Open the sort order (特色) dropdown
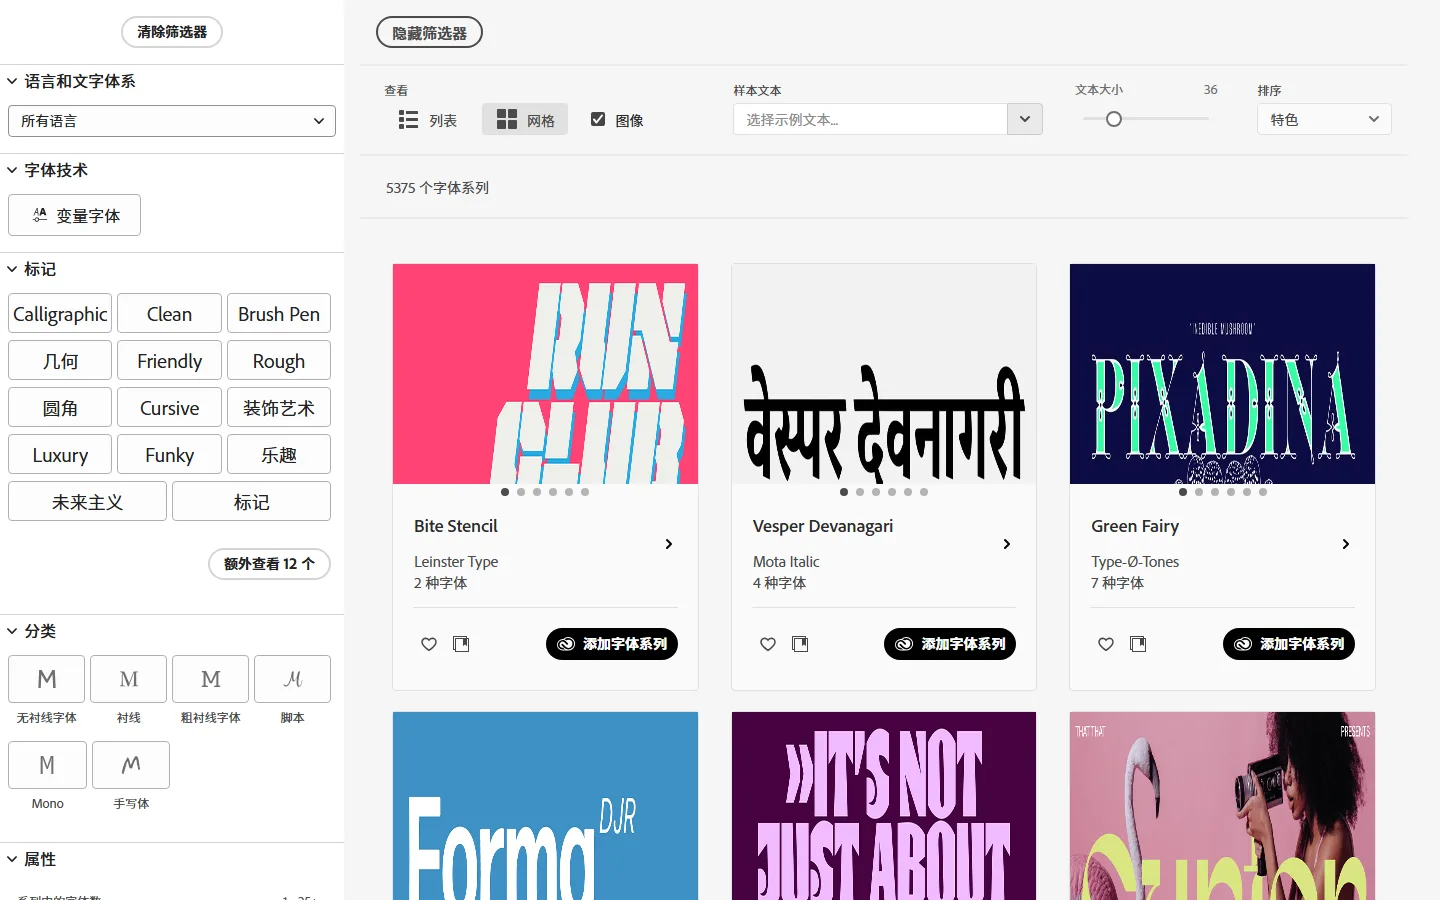This screenshot has width=1440, height=900. [x=1324, y=119]
